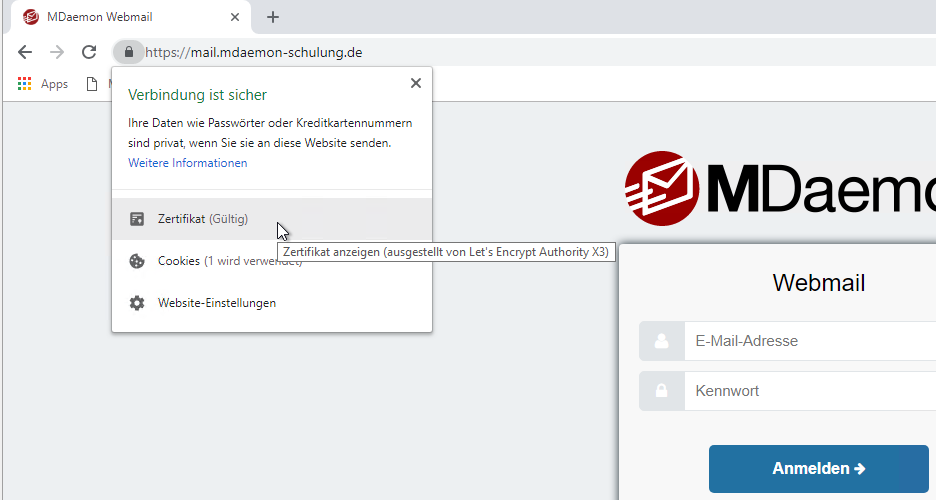
Task: Open the Apps shortcut in the bookmarks bar
Action: point(43,84)
